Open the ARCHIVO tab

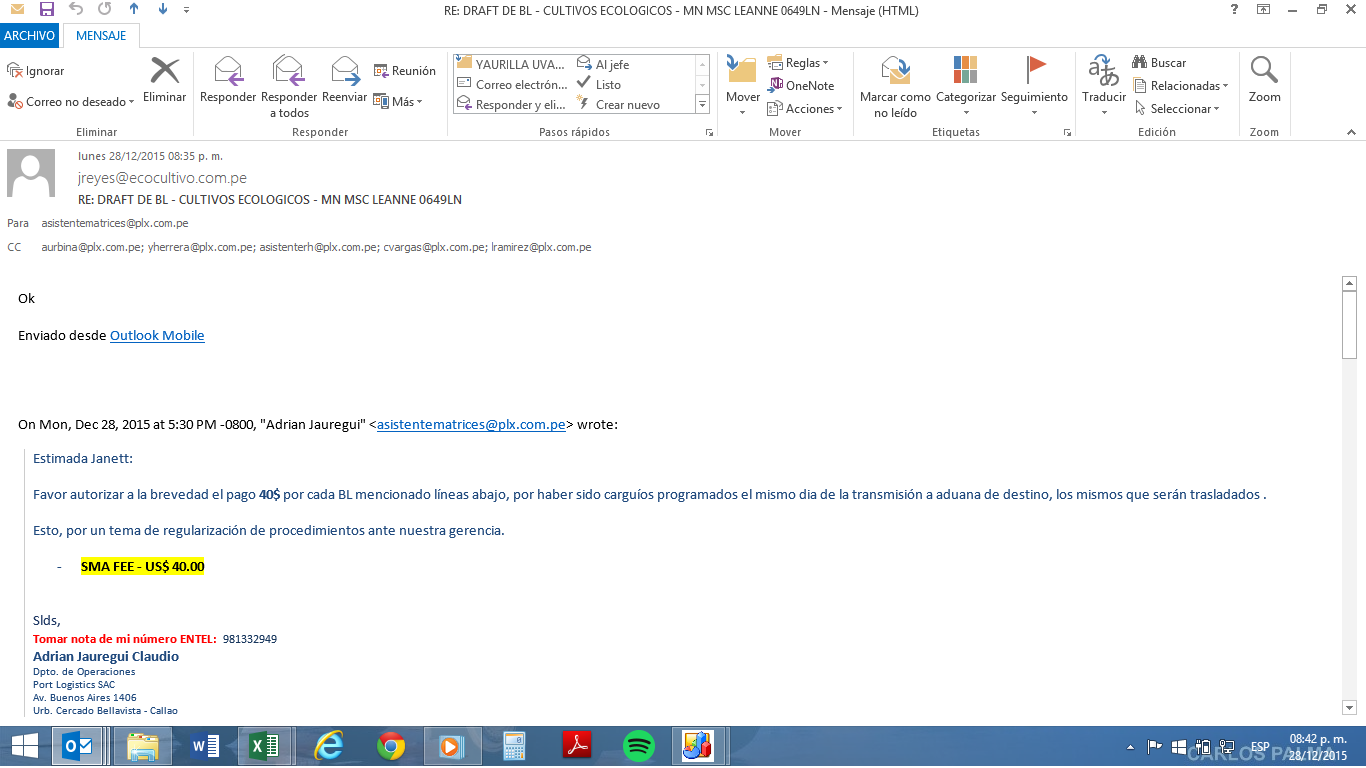(x=29, y=36)
